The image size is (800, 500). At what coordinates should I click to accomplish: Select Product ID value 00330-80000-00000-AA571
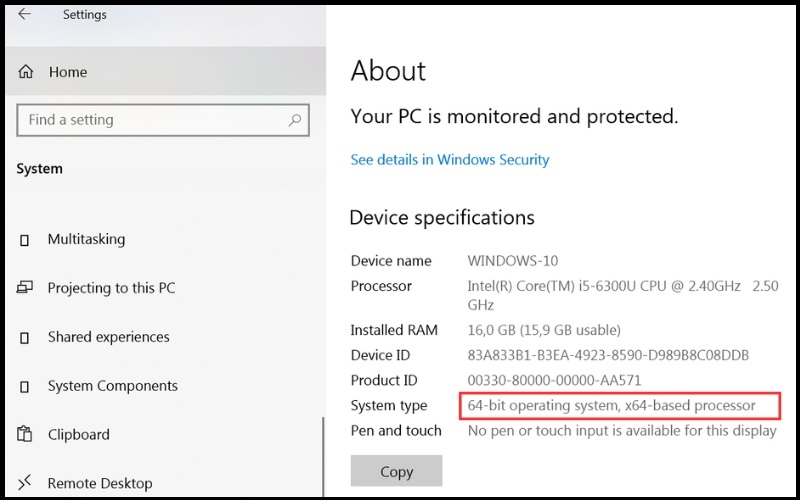click(554, 380)
